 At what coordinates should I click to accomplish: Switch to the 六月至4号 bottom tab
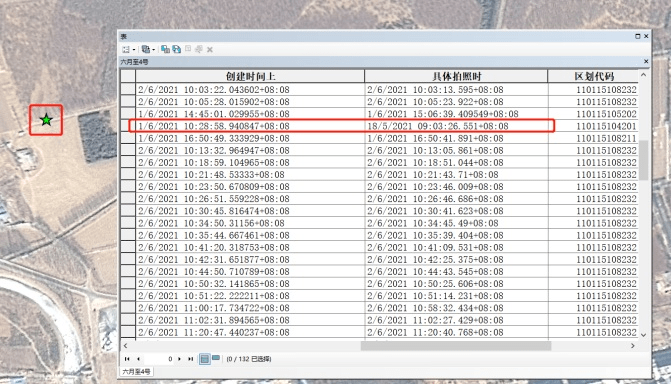click(x=136, y=371)
